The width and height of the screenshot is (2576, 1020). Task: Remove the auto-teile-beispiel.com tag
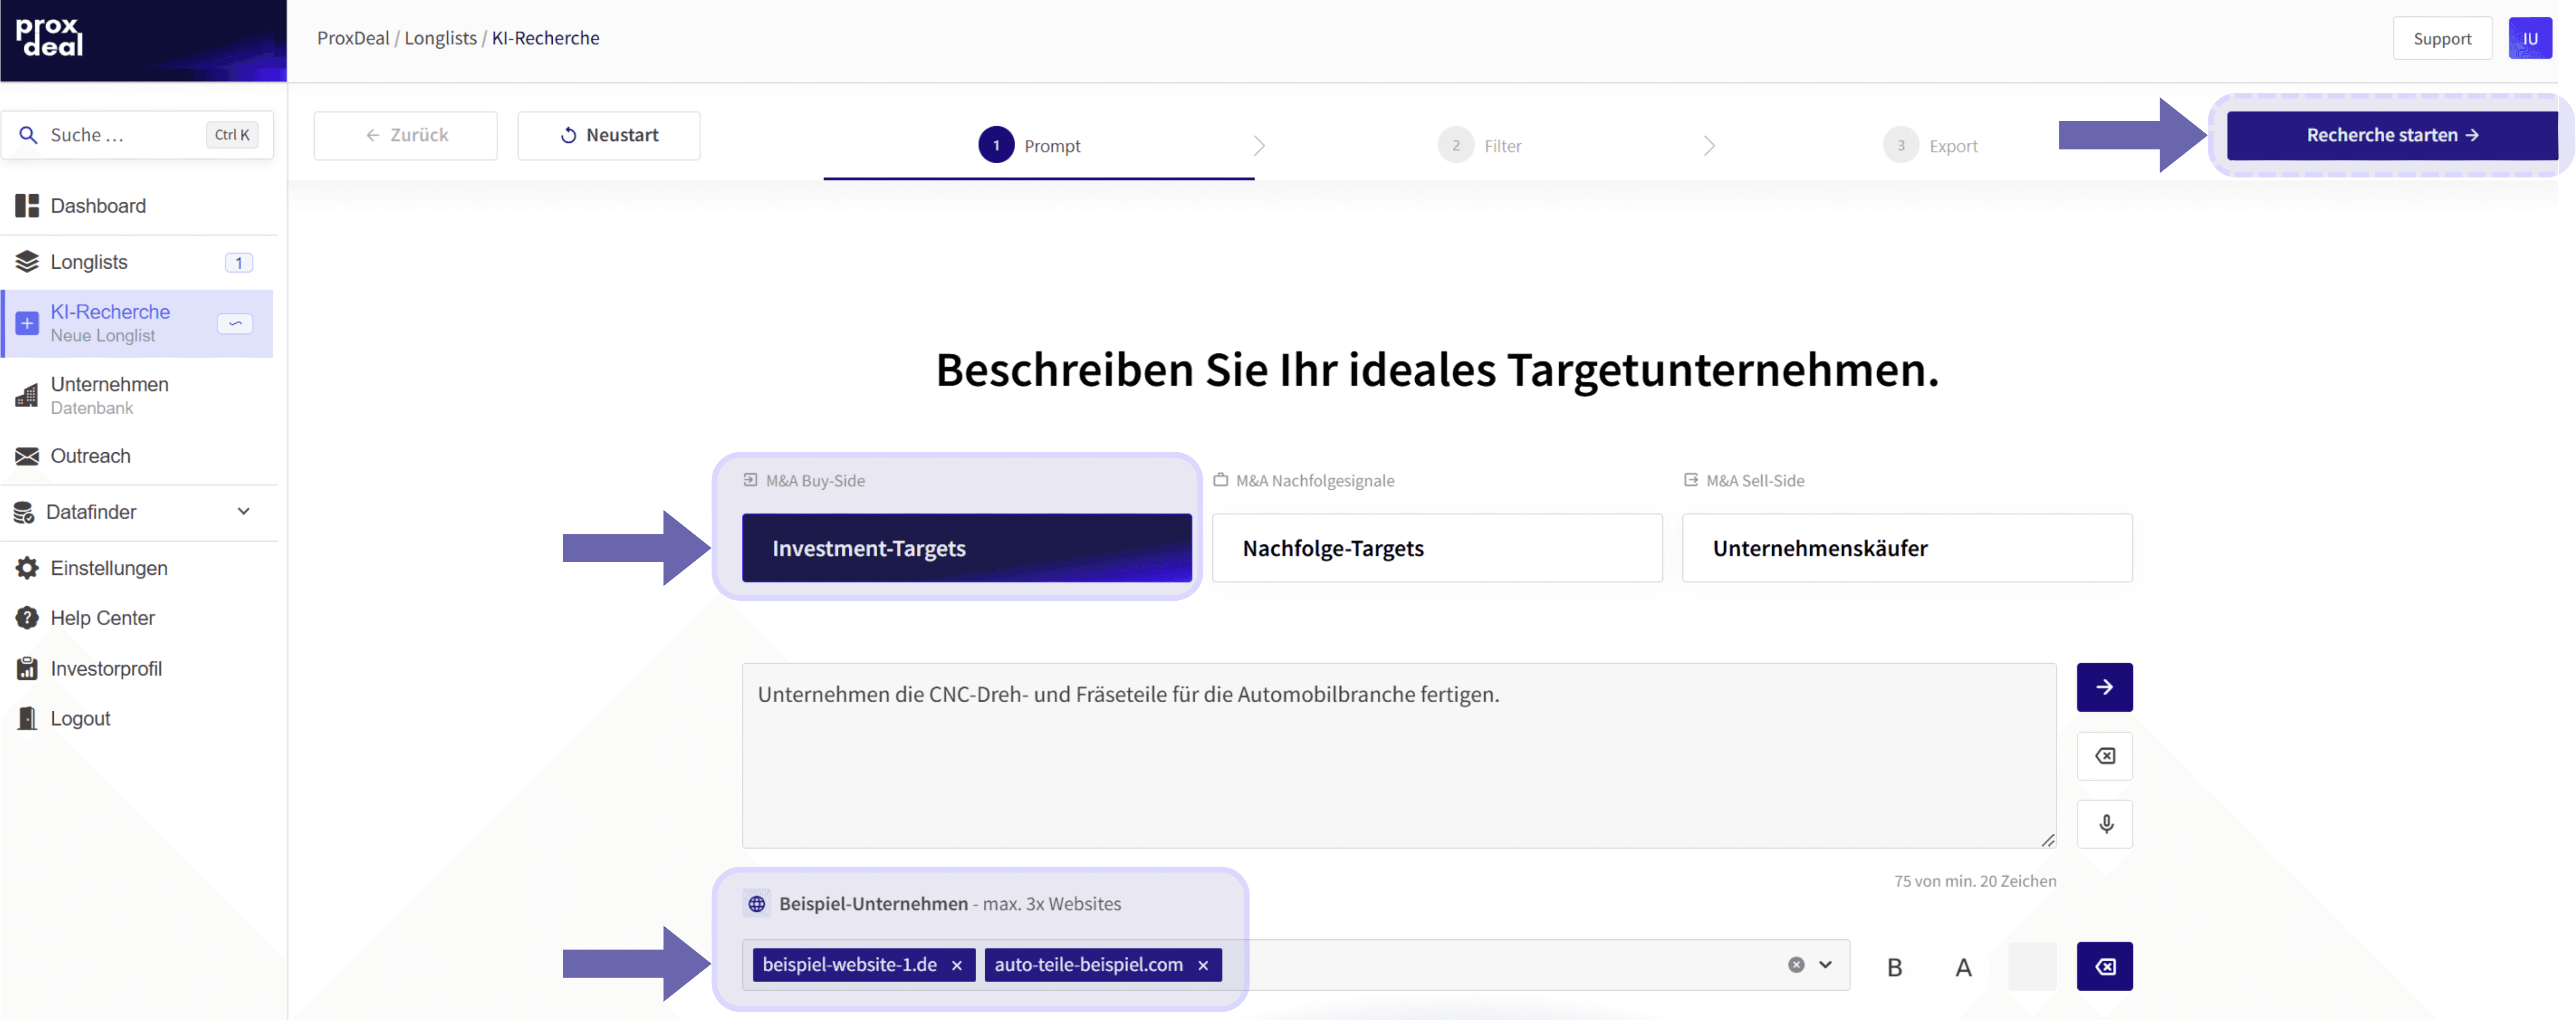1203,965
